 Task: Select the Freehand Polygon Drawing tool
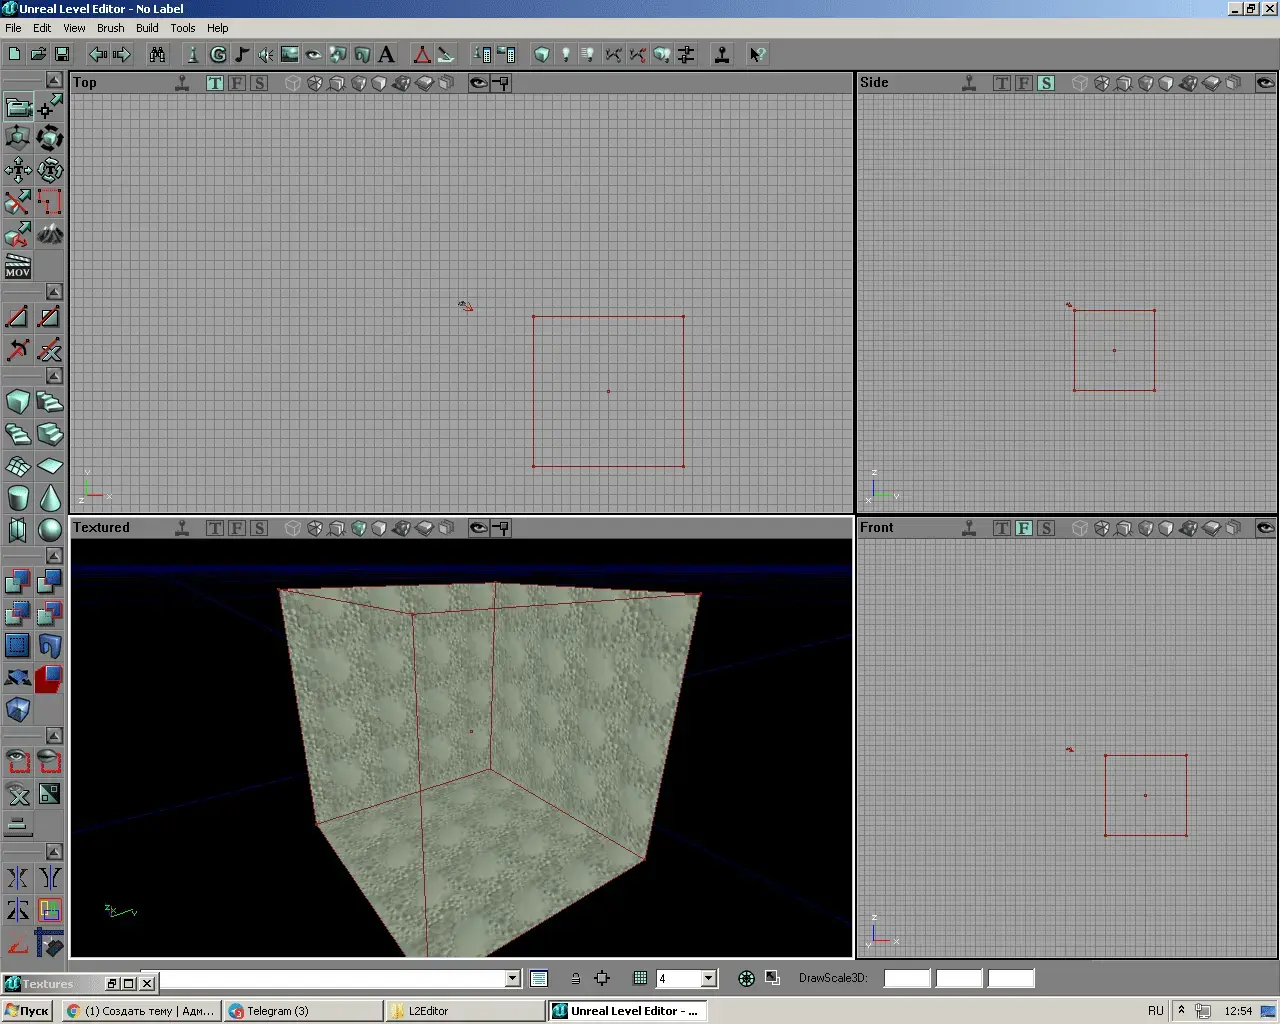pyautogui.click(x=50, y=202)
